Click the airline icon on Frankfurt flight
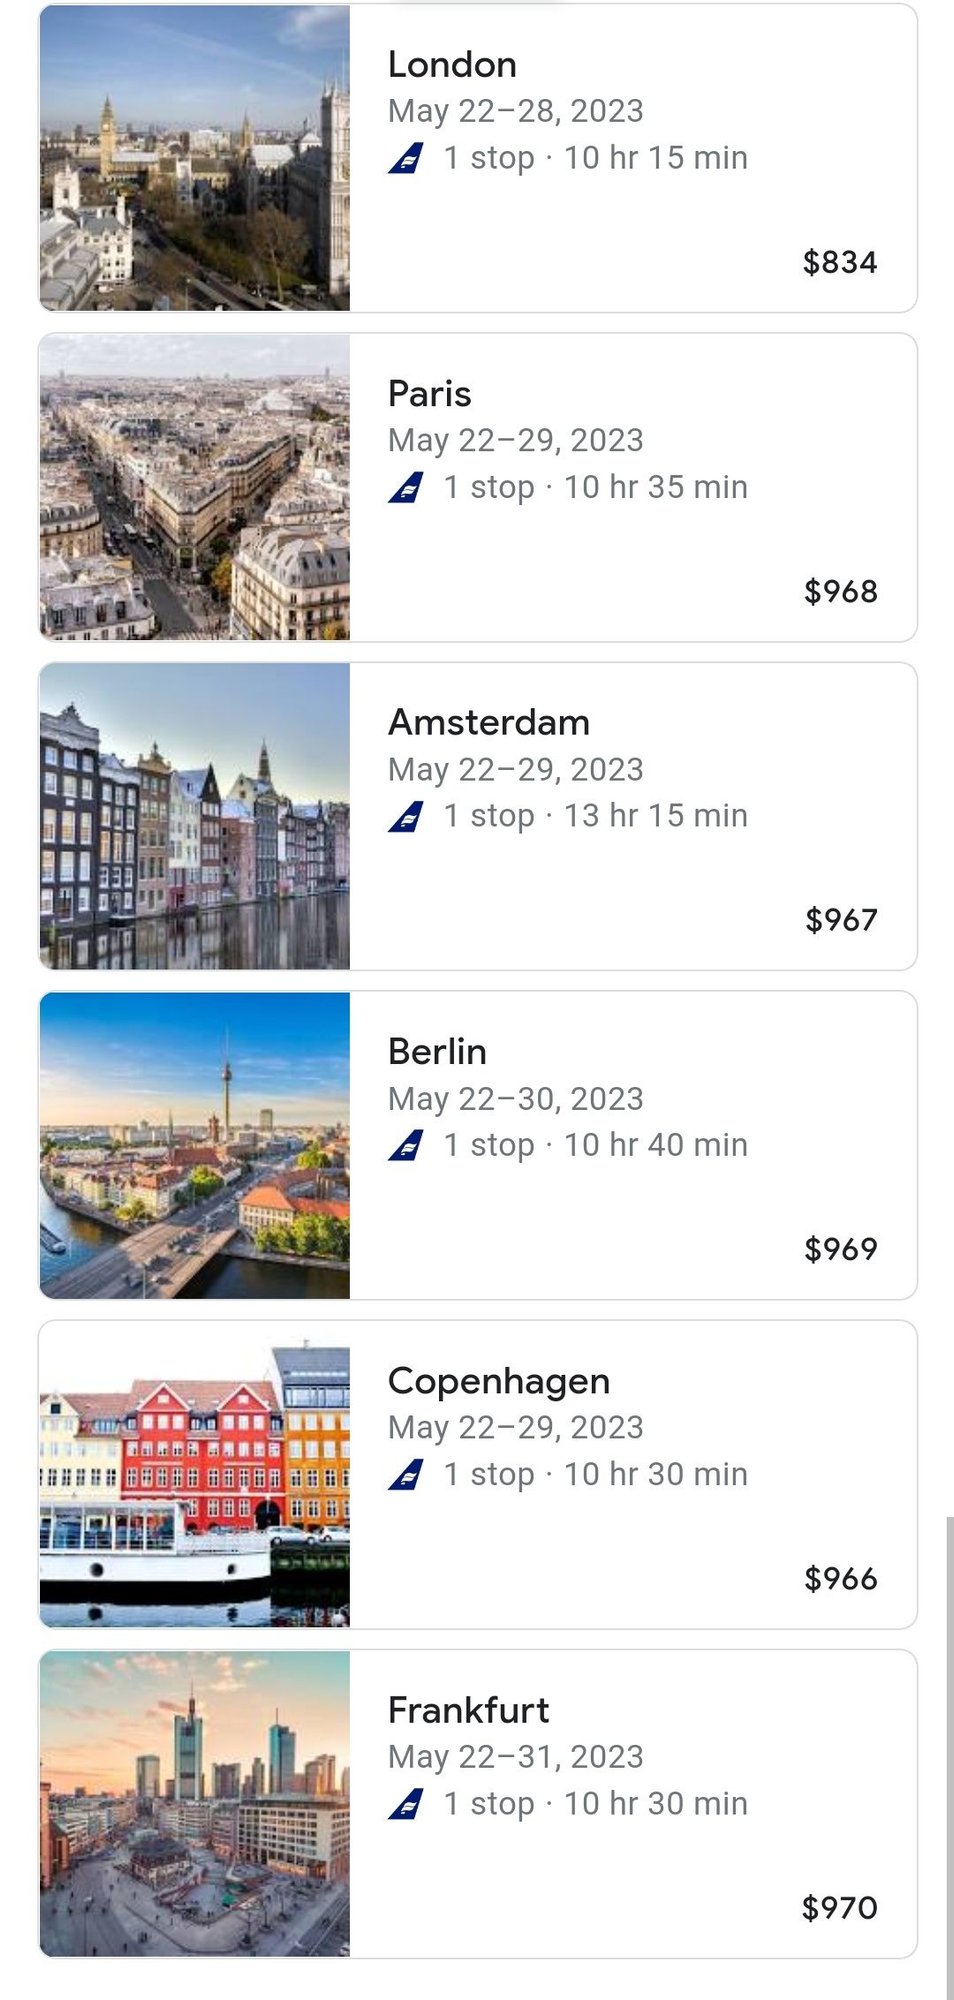The width and height of the screenshot is (954, 2000). tap(406, 1804)
